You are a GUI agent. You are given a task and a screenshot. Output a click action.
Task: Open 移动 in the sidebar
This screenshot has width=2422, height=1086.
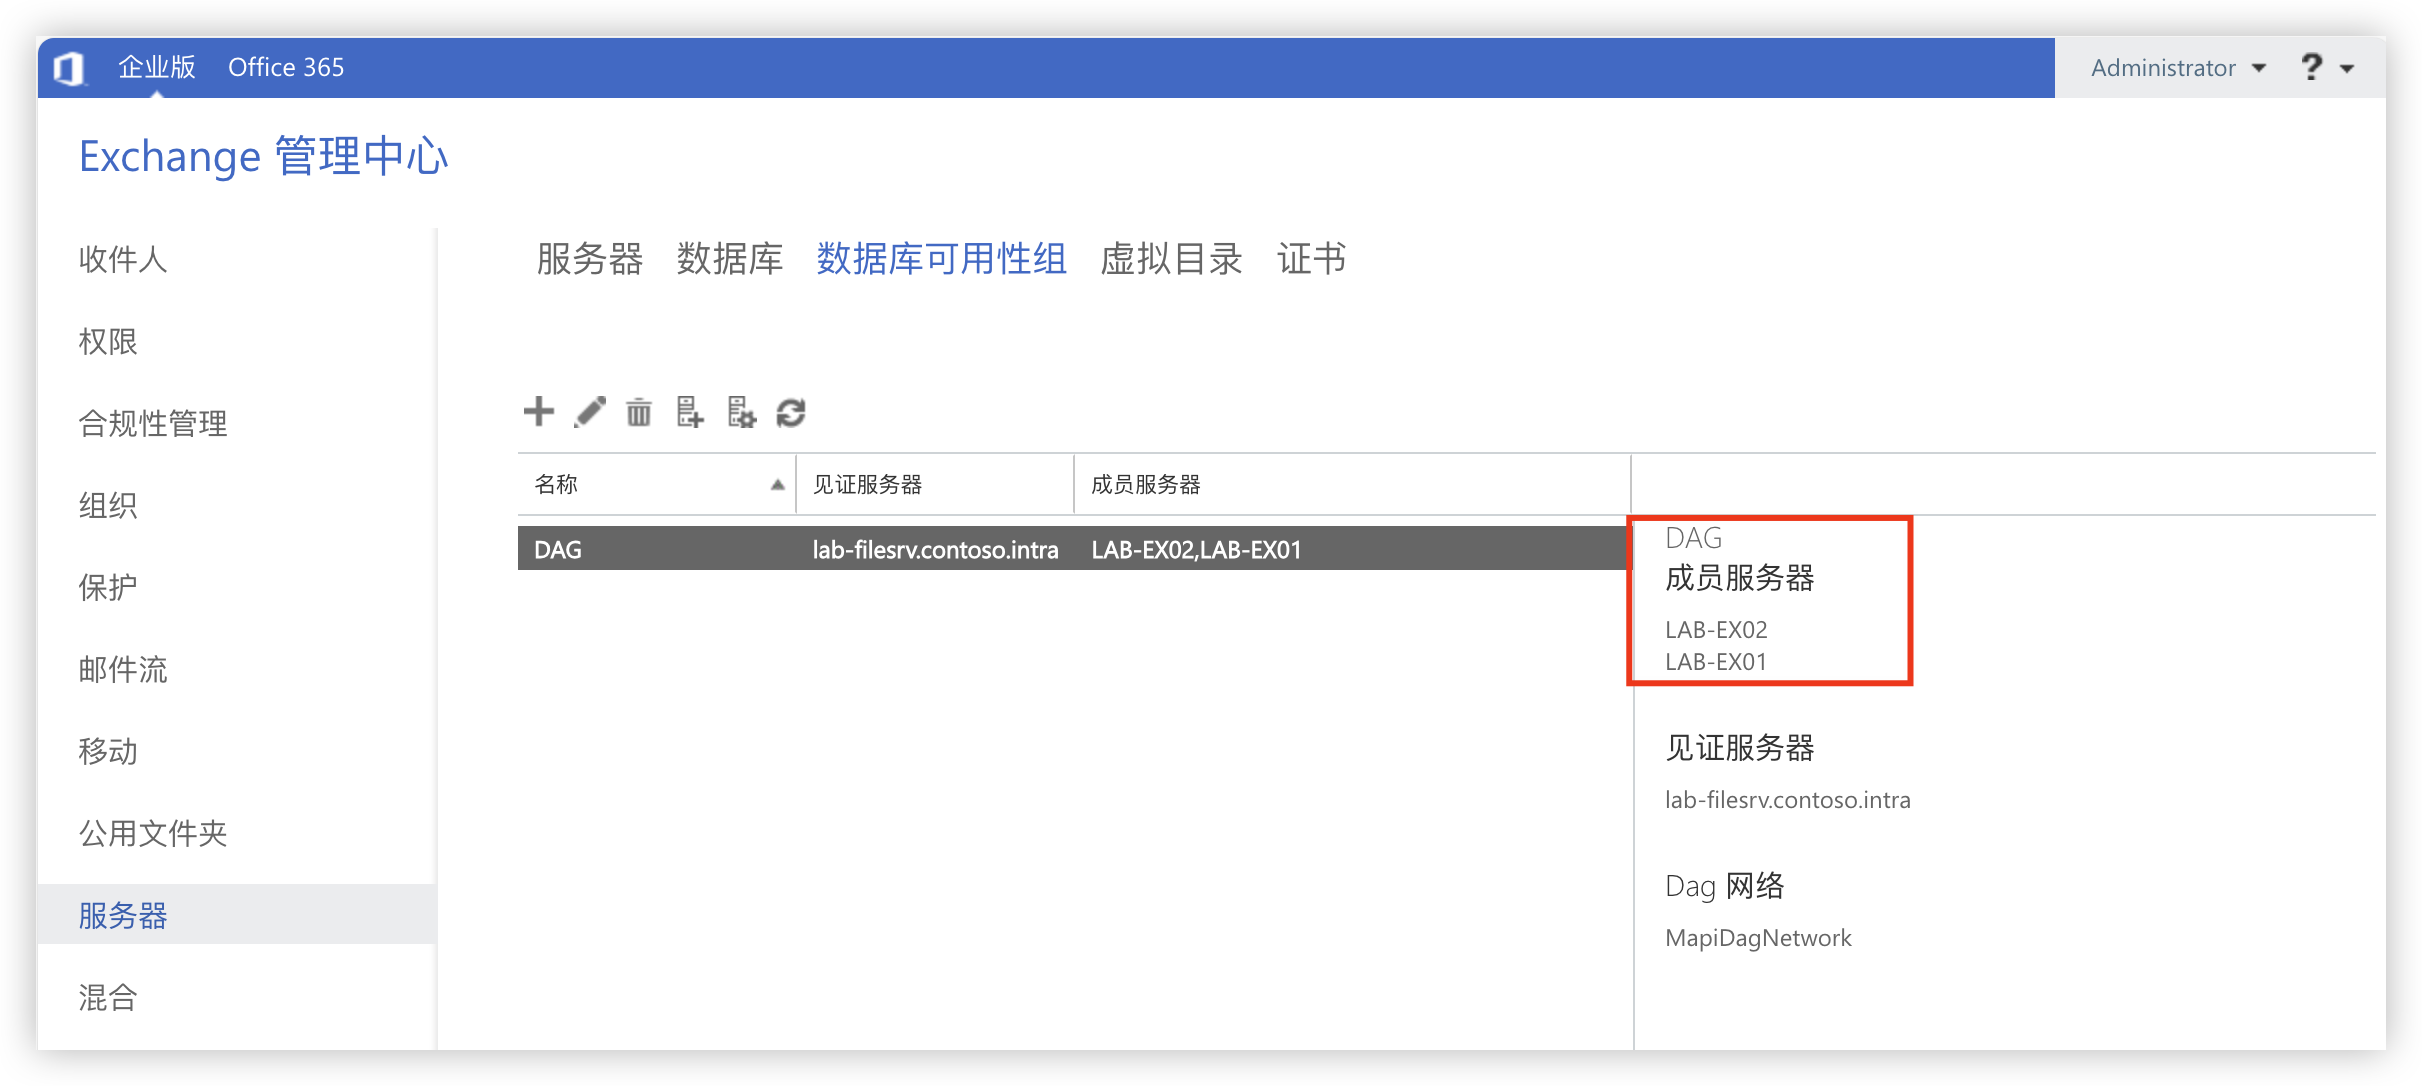[108, 751]
